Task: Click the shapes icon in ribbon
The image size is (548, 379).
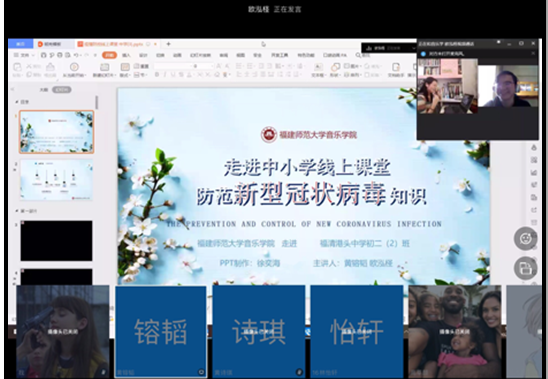Action: [x=336, y=67]
